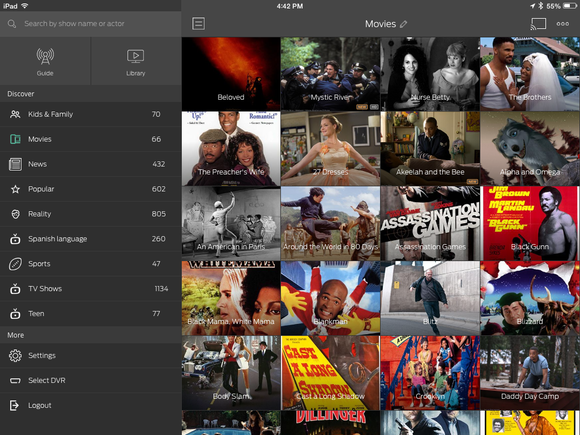Tap the battery indicator in status bar

point(569,6)
